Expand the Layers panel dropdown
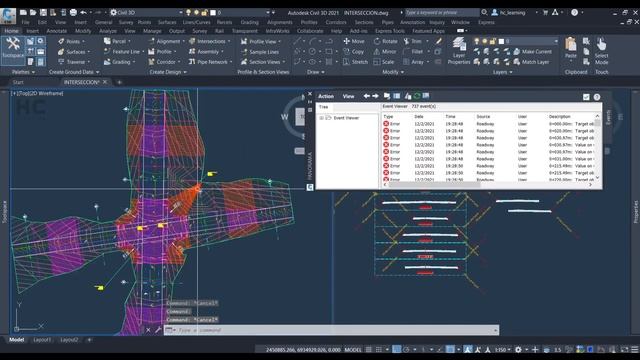The height and width of the screenshot is (360, 640). (x=502, y=72)
